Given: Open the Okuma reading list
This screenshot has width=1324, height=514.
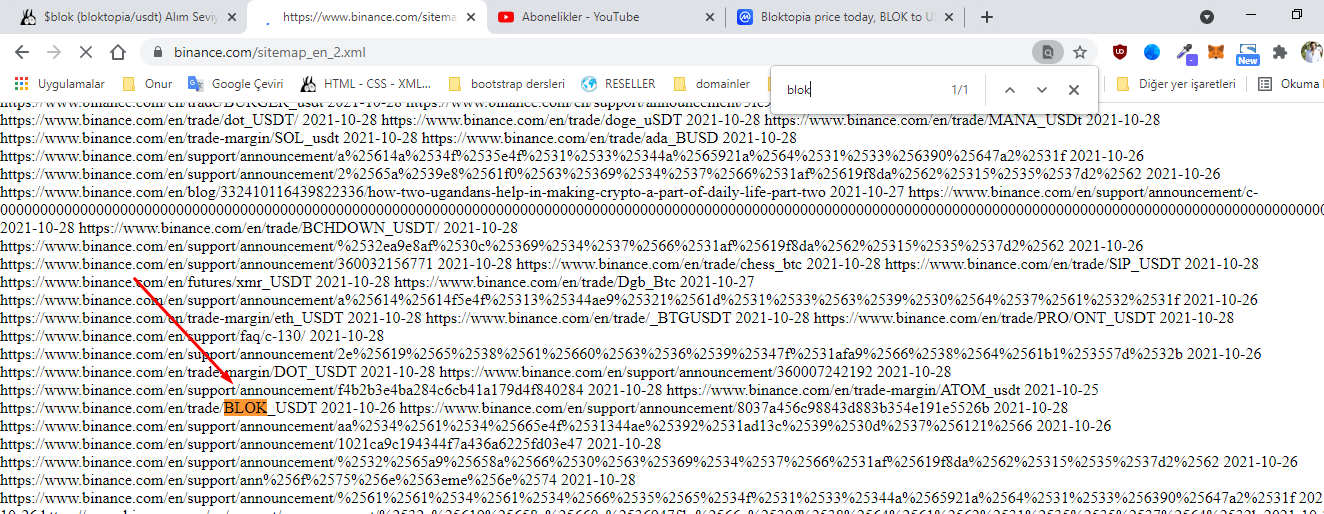Looking at the screenshot, I should [x=1290, y=84].
